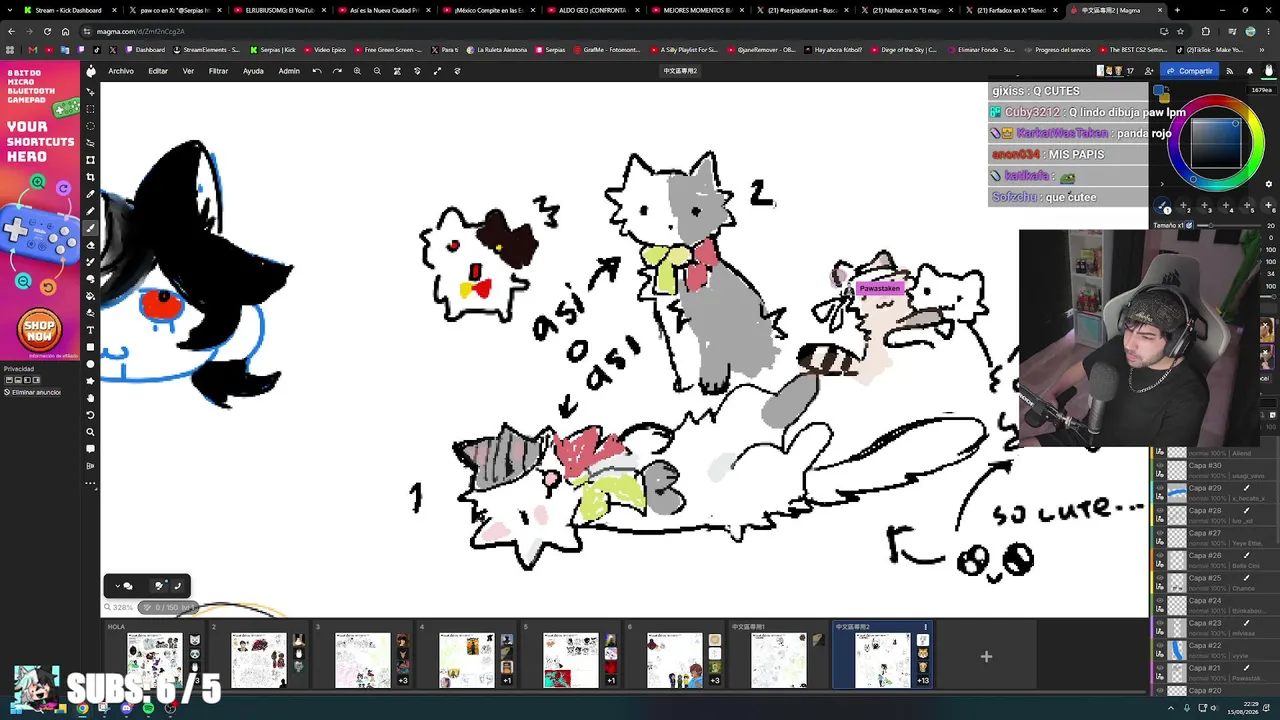Select the transform tool
The height and width of the screenshot is (720, 1280).
(x=90, y=160)
